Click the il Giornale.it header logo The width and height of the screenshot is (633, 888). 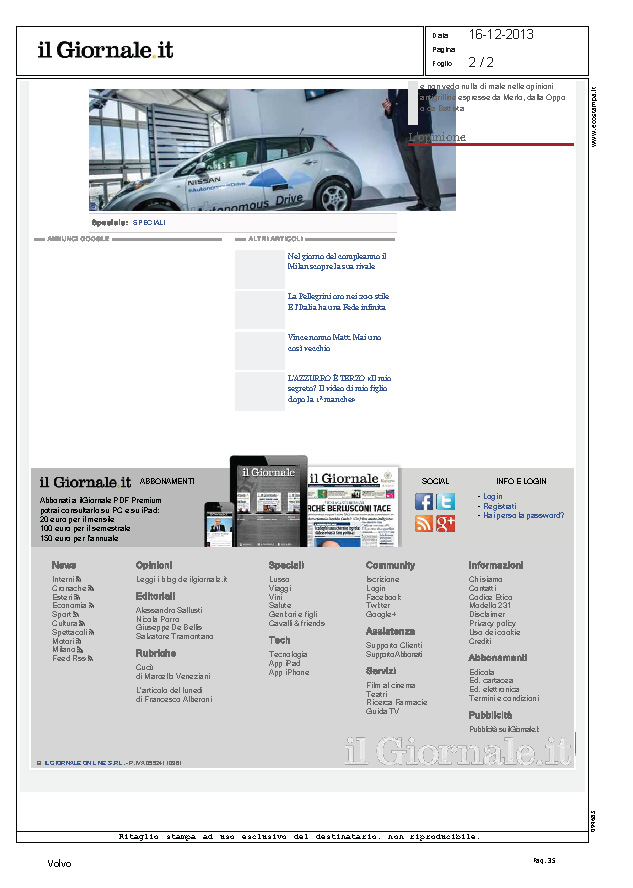105,50
